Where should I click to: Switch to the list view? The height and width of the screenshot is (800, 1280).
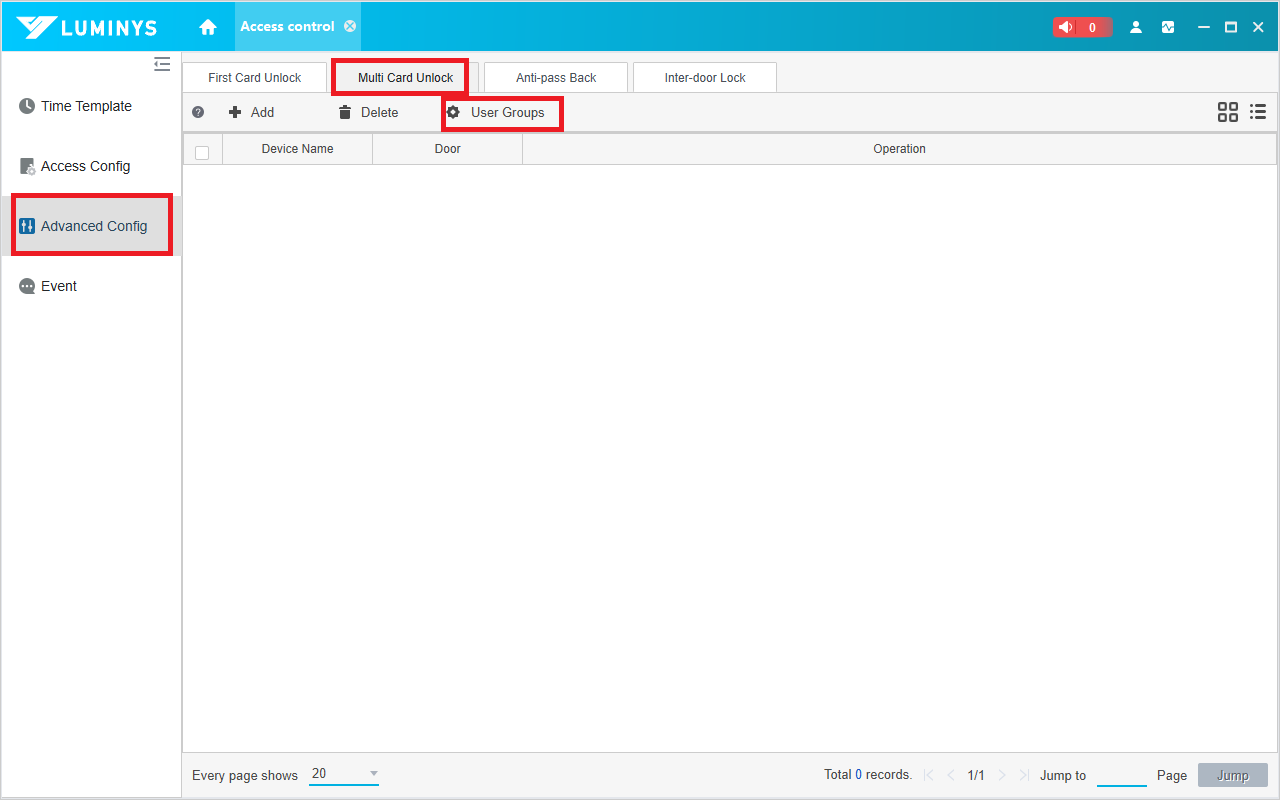click(x=1258, y=112)
